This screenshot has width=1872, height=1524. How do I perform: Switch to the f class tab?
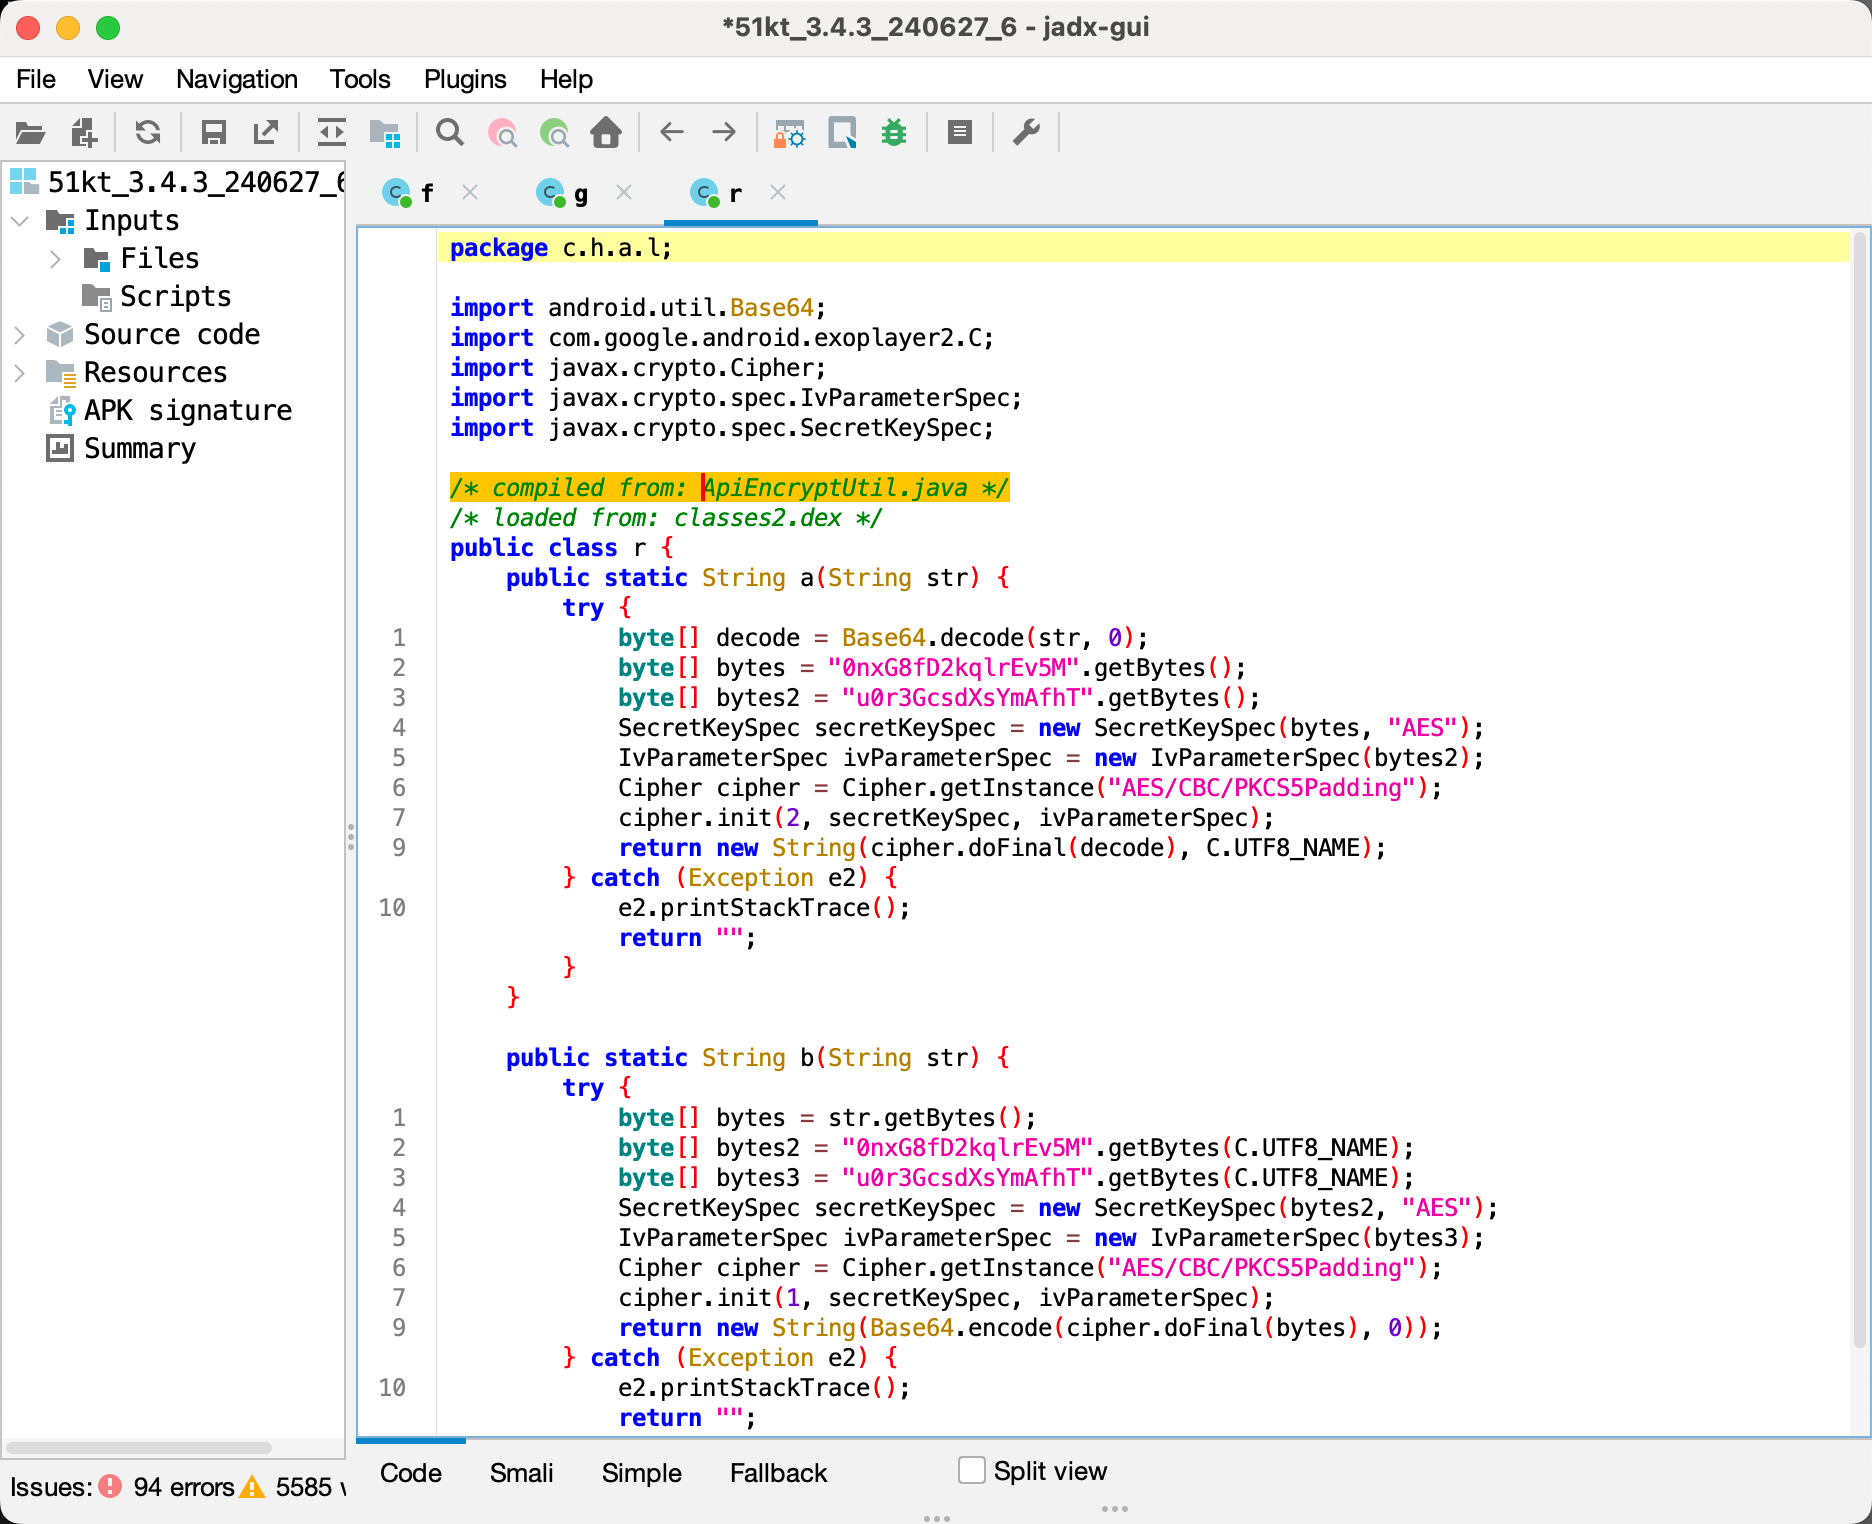[x=427, y=194]
